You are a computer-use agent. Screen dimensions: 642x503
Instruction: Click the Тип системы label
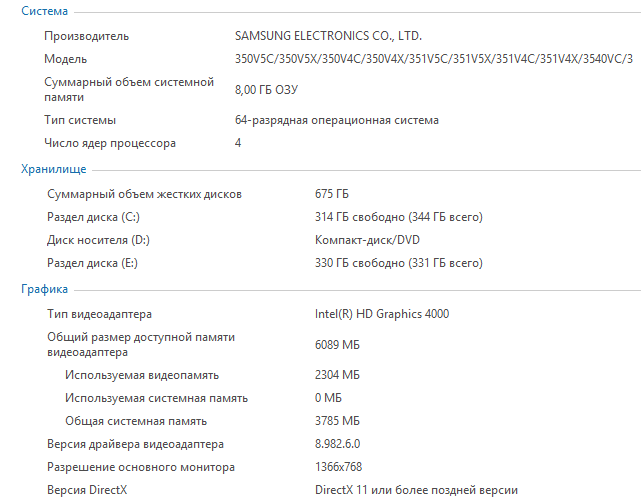click(79, 120)
